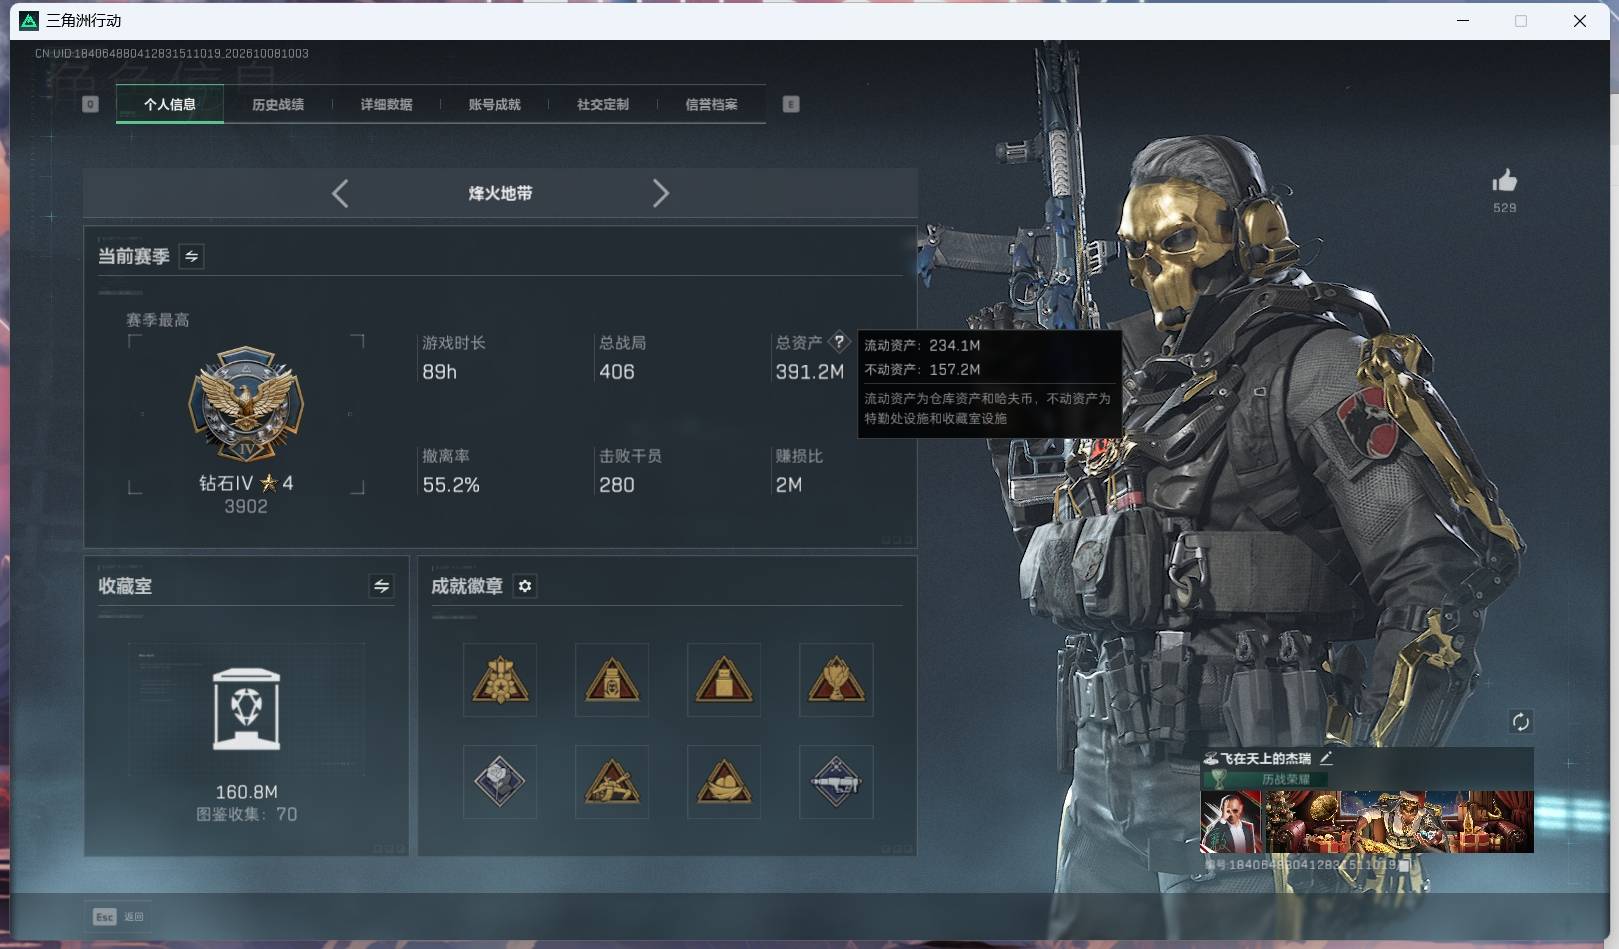This screenshot has width=1619, height=949.
Task: Click the 总资产 value 391.2M
Action: pos(809,372)
